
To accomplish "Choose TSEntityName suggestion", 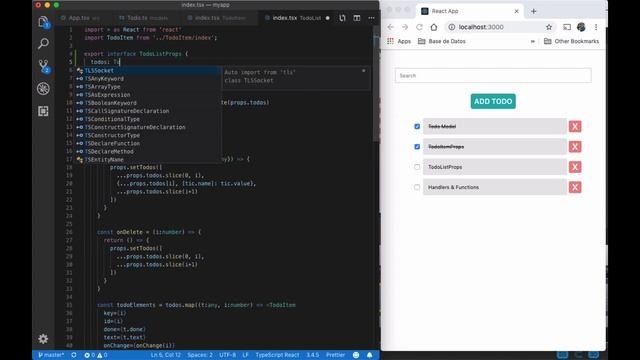I will (148, 160).
